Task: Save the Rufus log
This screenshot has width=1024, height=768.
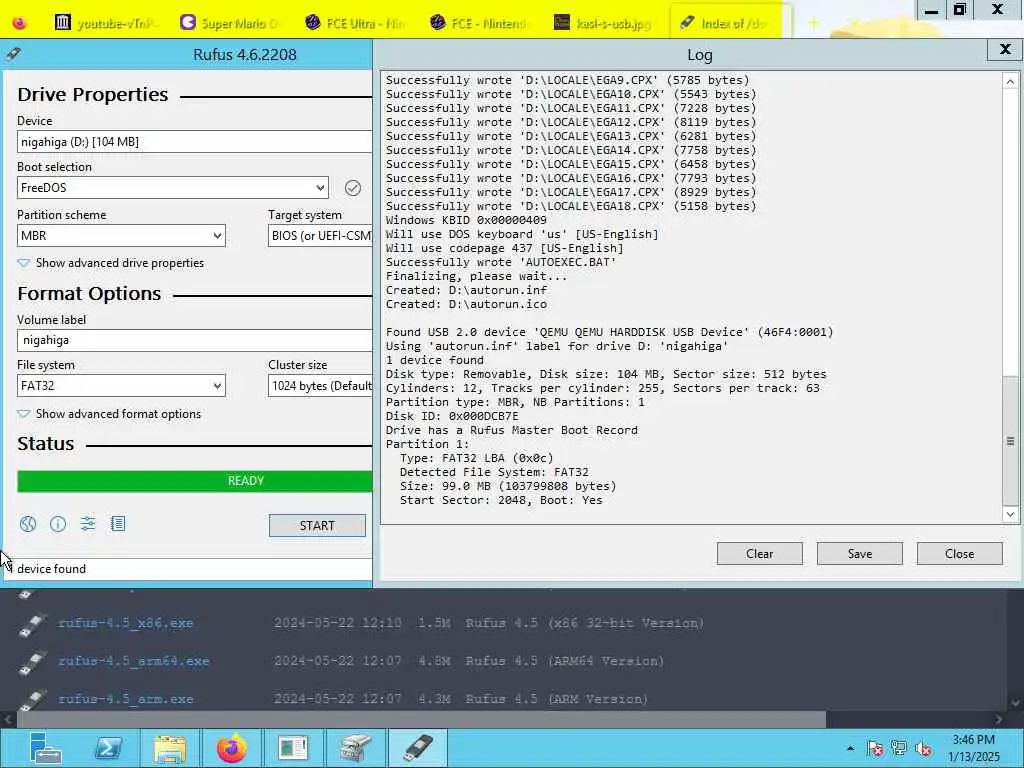Action: pos(859,554)
